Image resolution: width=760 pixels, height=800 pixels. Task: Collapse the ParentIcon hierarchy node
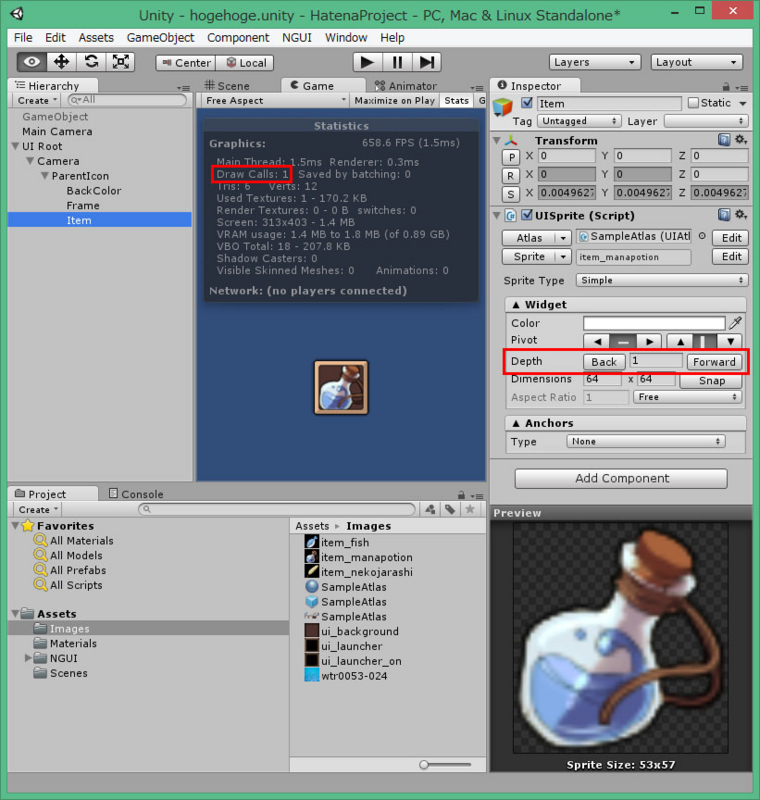click(45, 176)
